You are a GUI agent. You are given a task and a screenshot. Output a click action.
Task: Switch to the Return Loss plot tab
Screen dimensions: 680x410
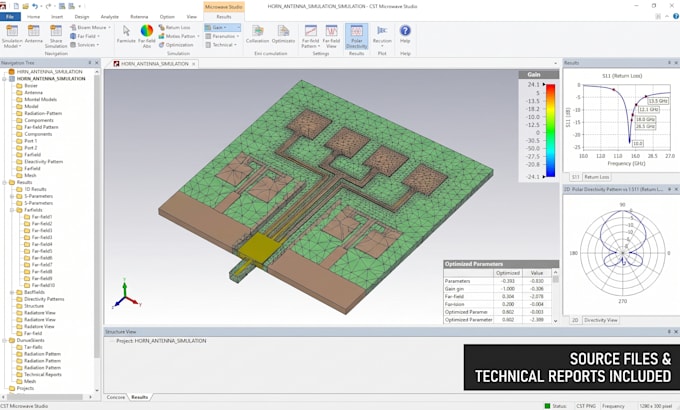coord(596,177)
